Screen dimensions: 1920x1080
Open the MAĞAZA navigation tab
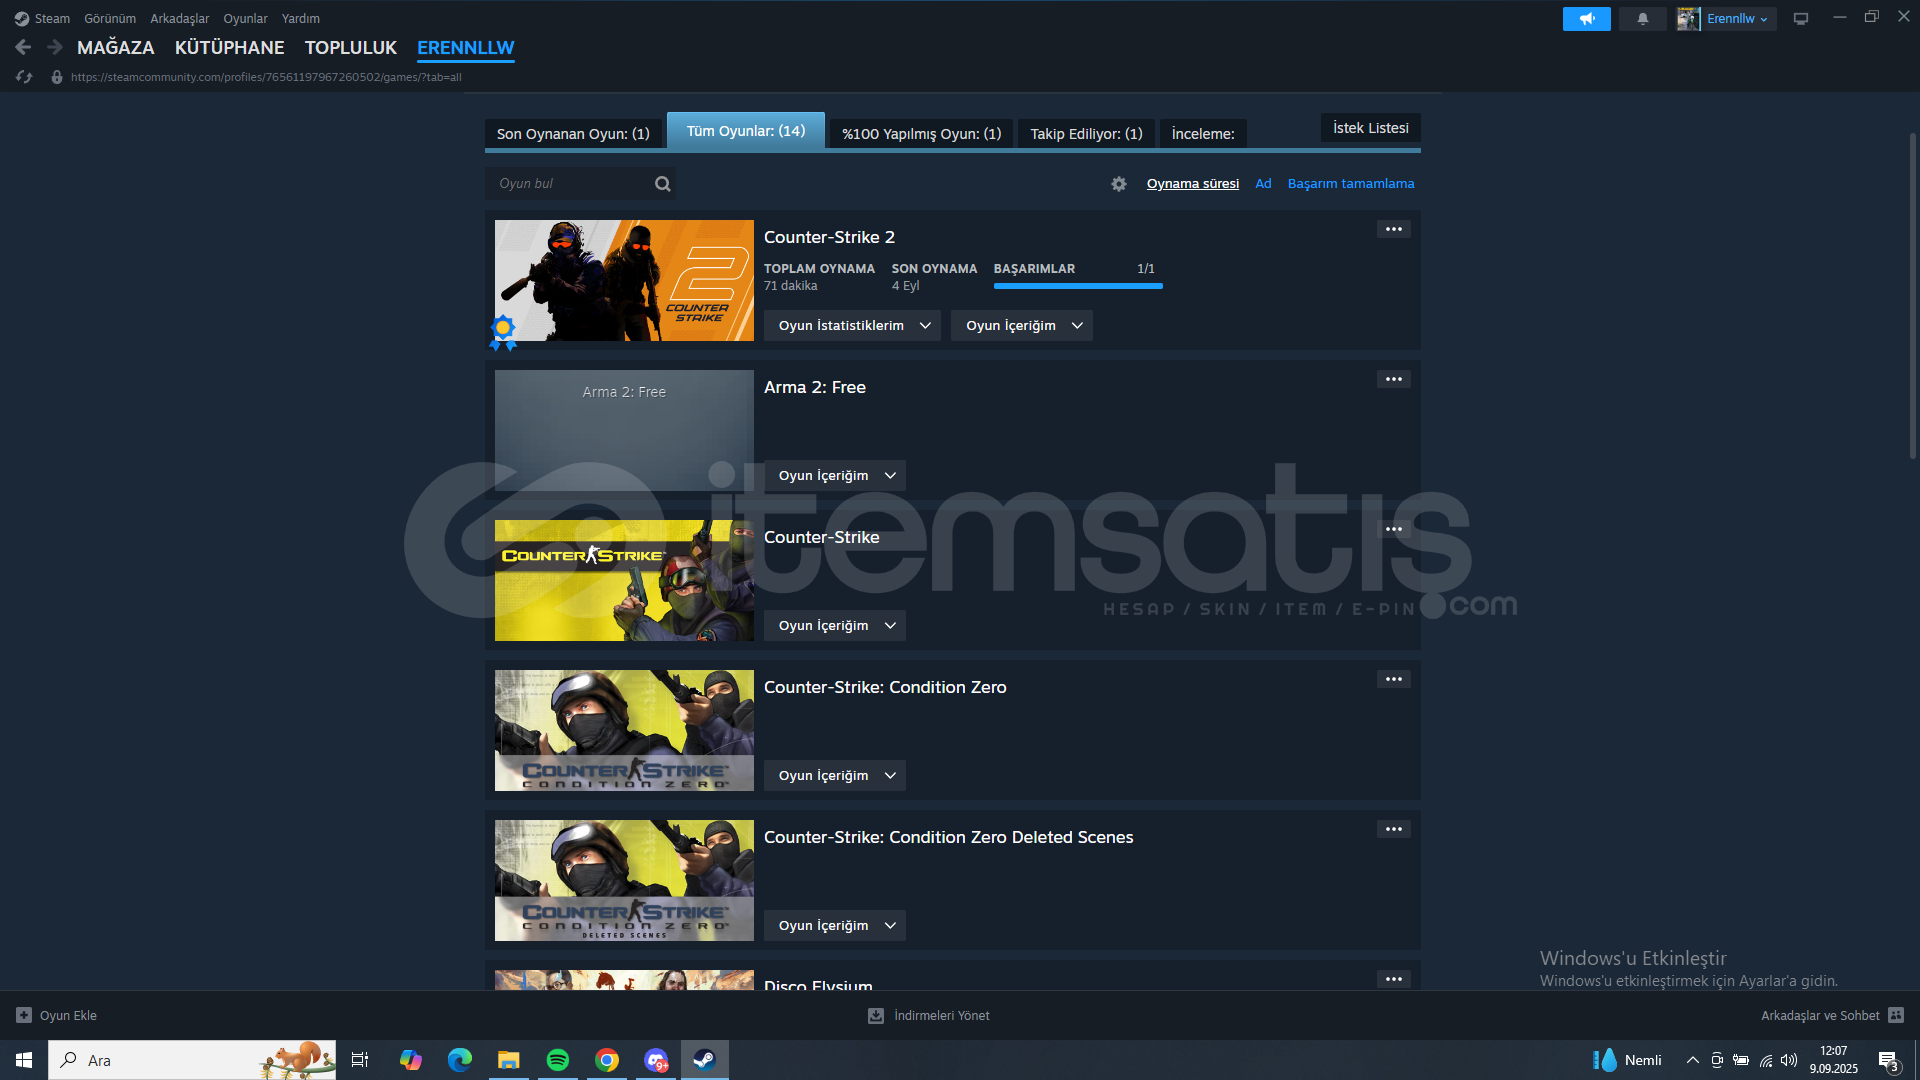click(116, 47)
